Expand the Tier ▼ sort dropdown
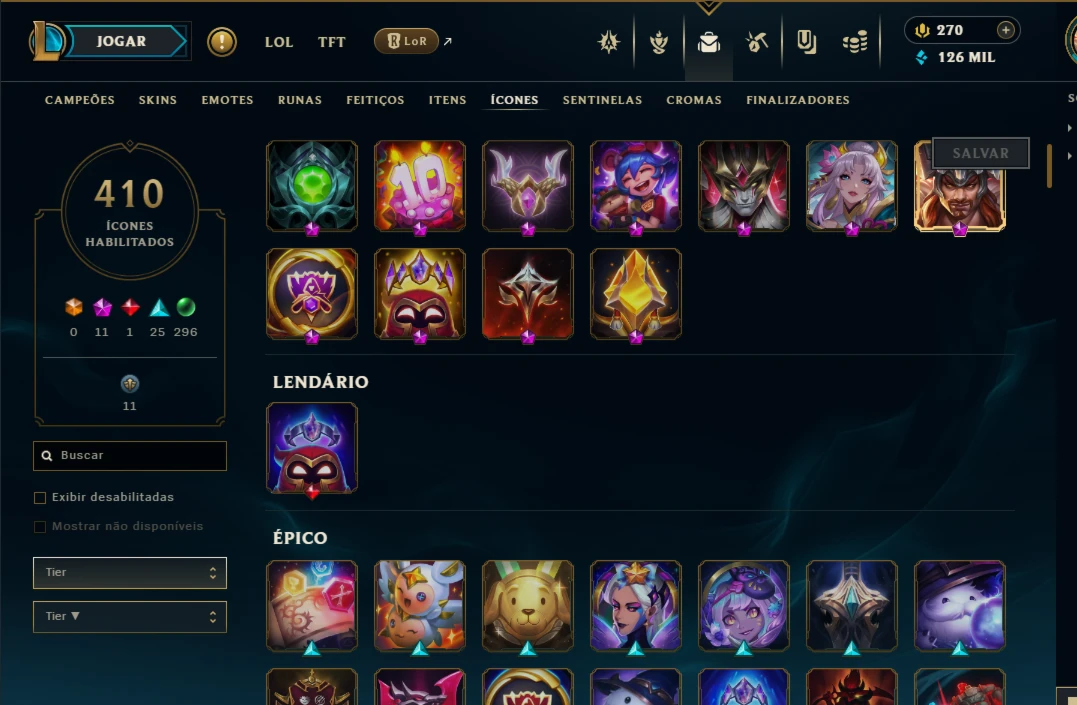 click(x=130, y=617)
